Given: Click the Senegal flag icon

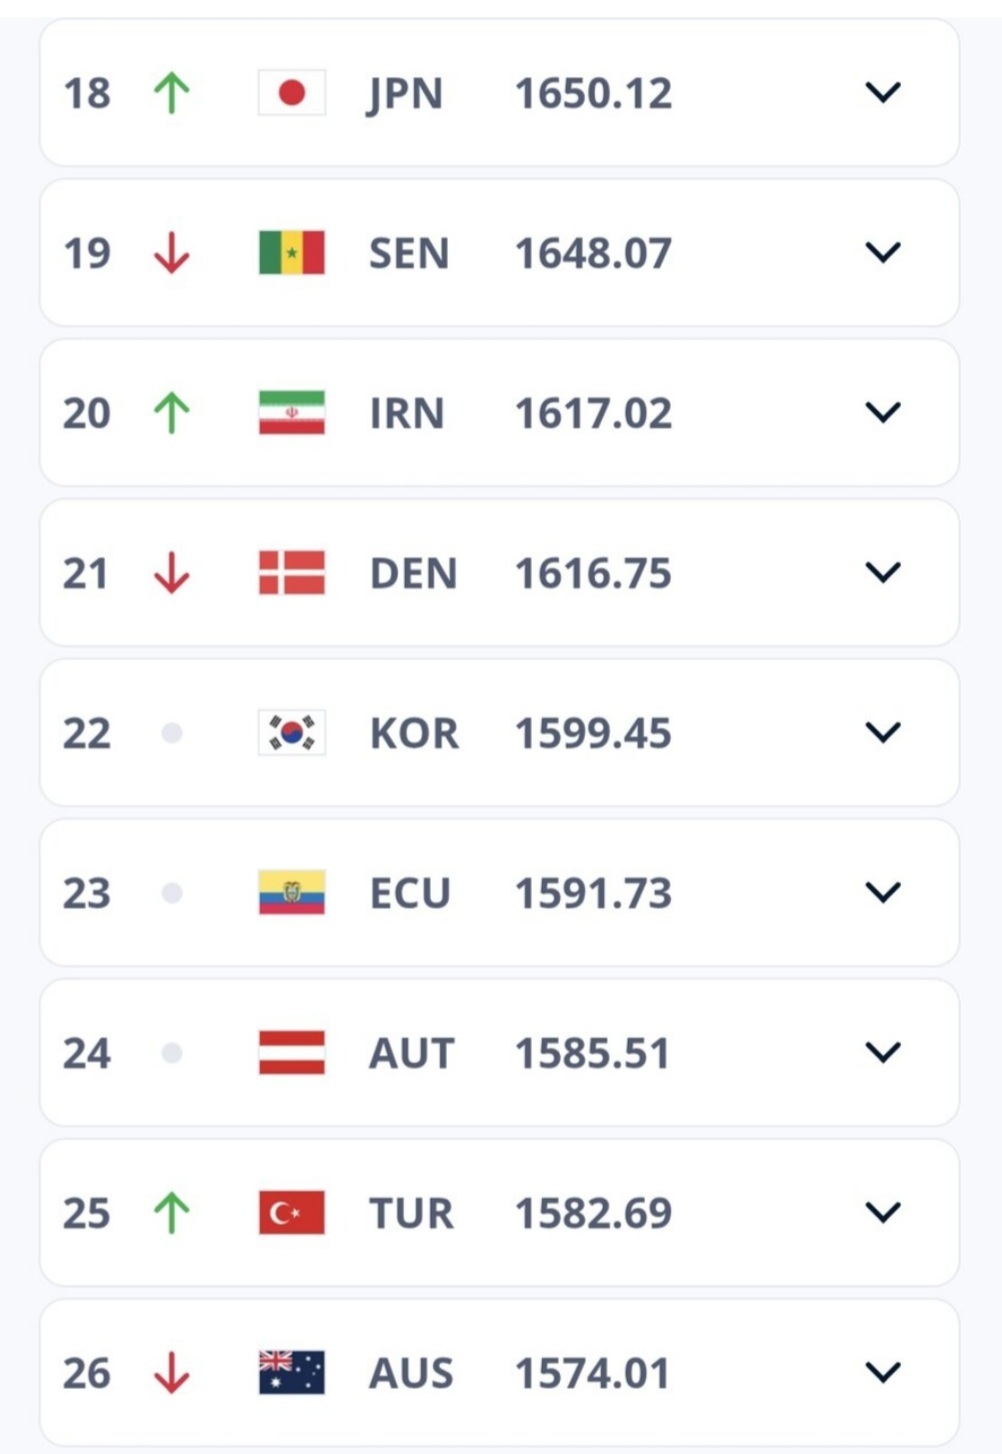Looking at the screenshot, I should (291, 253).
